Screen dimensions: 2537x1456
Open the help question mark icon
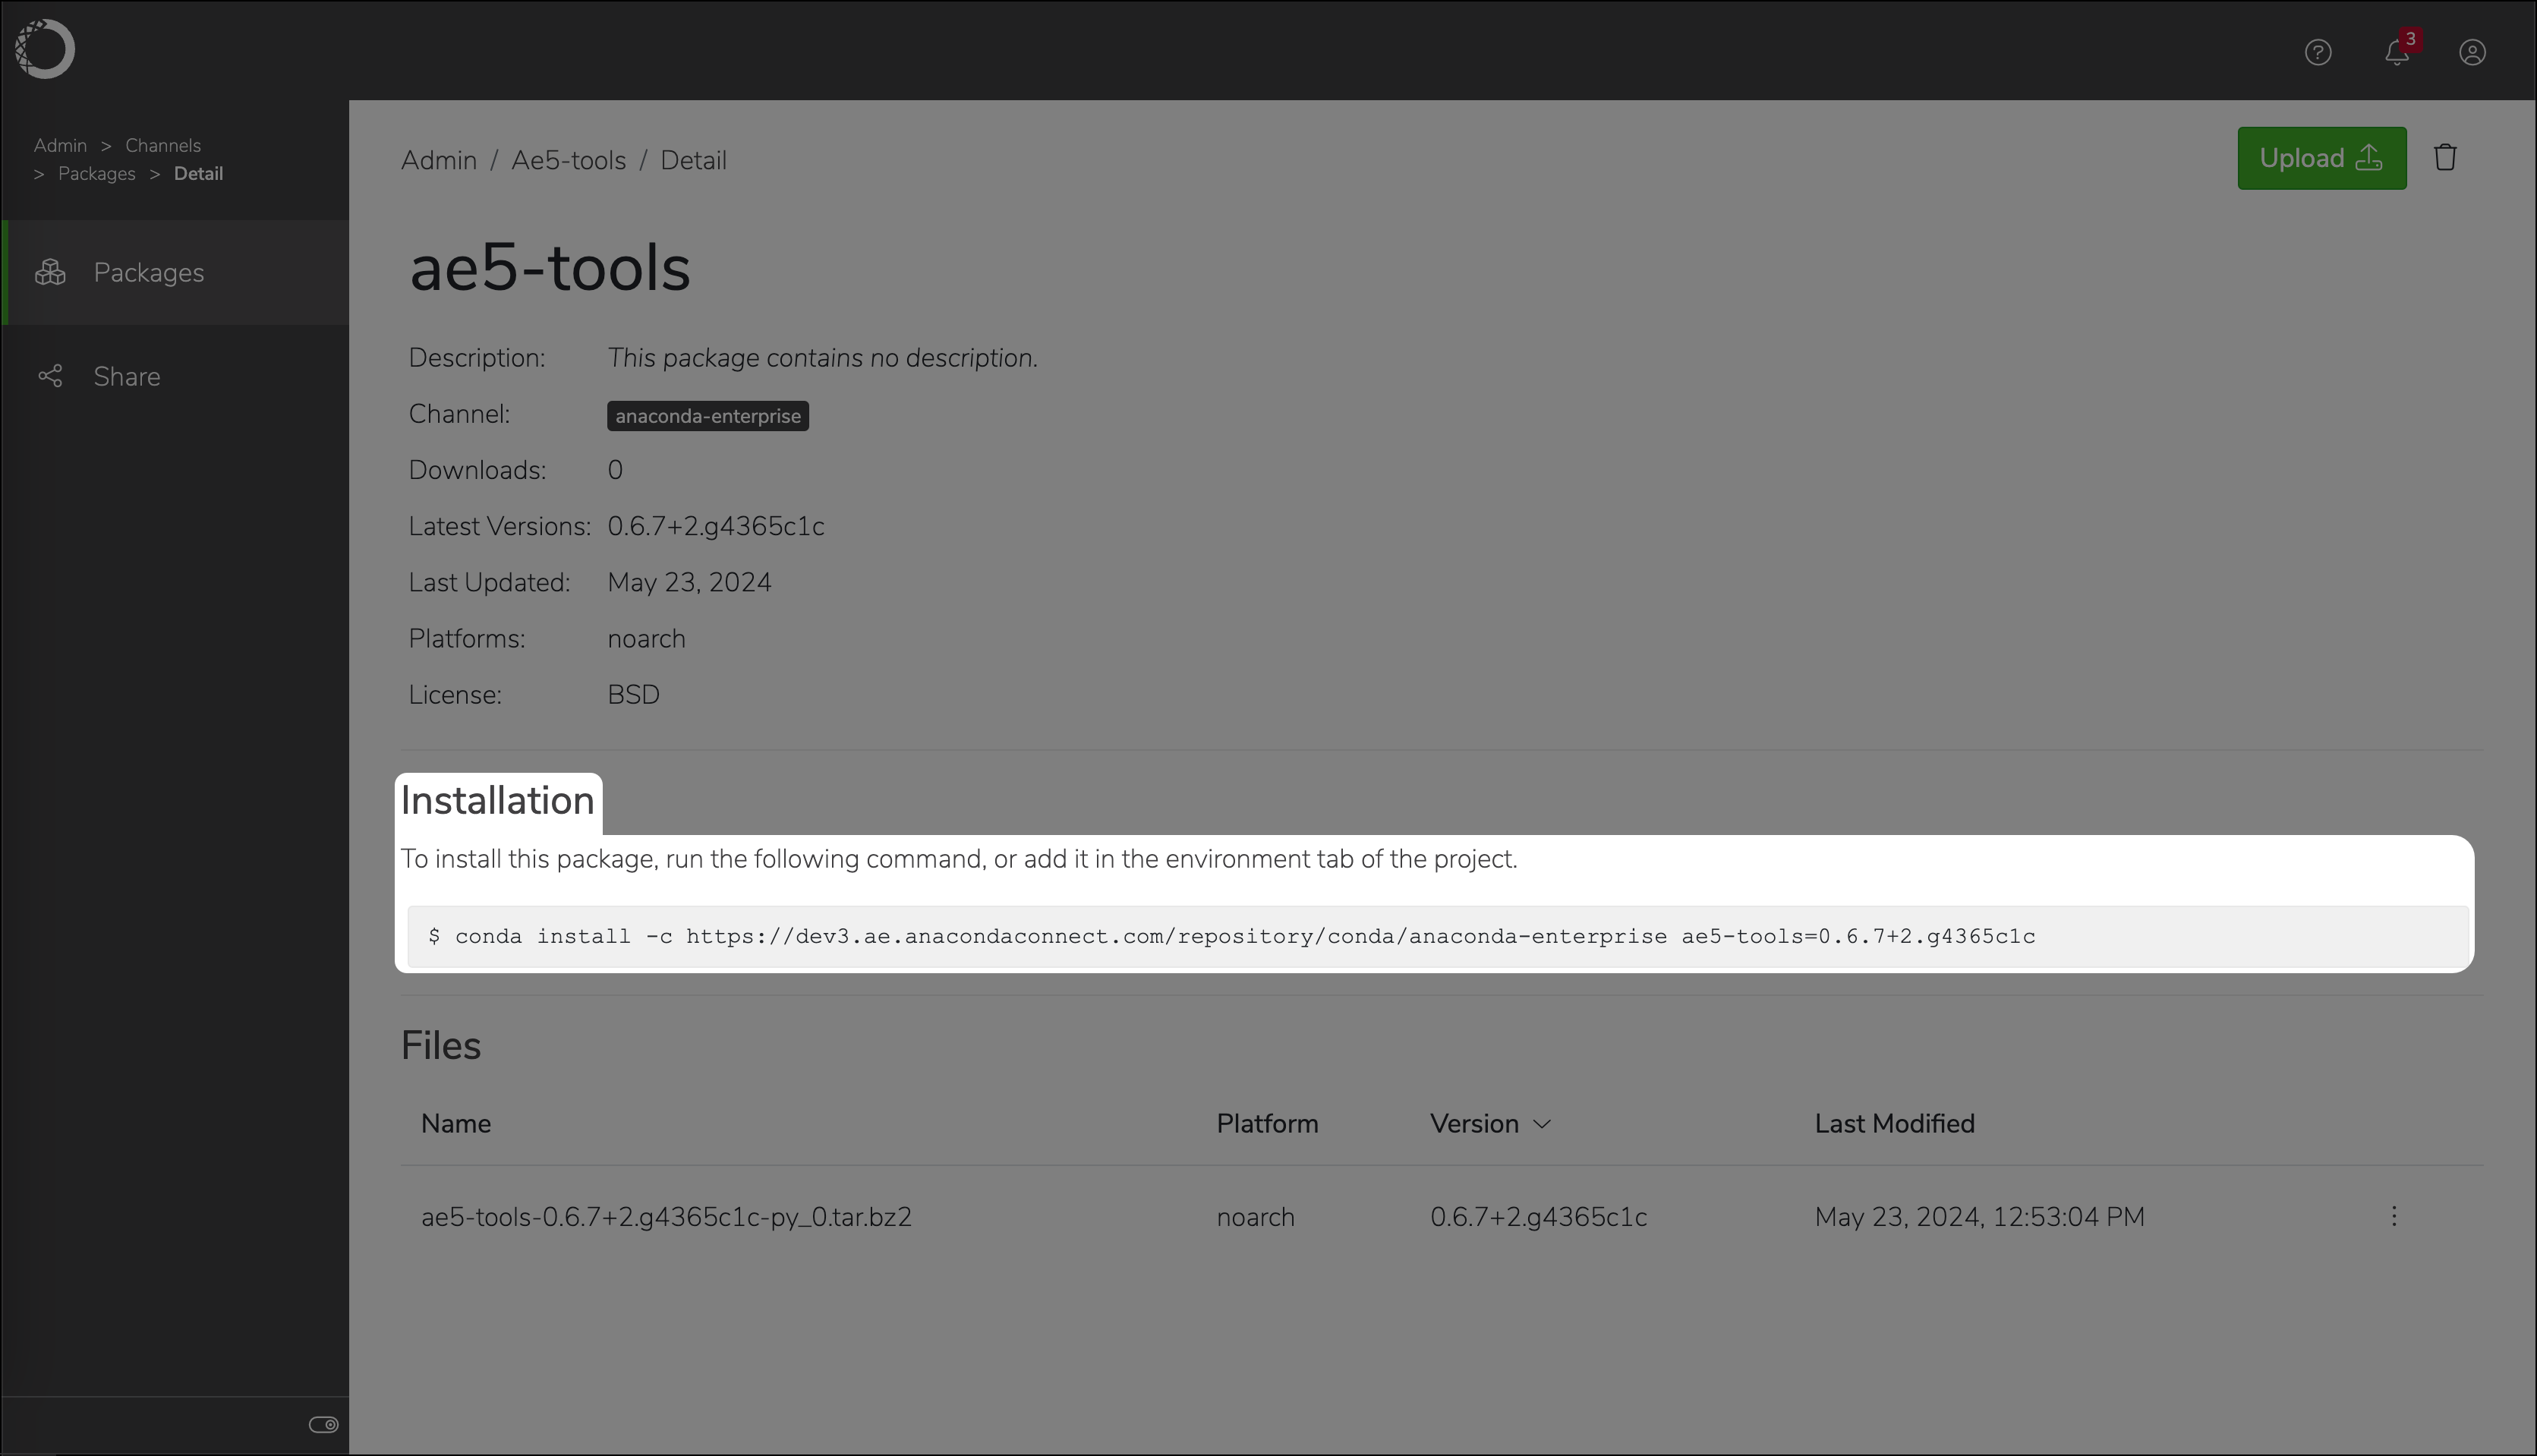pyautogui.click(x=2317, y=52)
